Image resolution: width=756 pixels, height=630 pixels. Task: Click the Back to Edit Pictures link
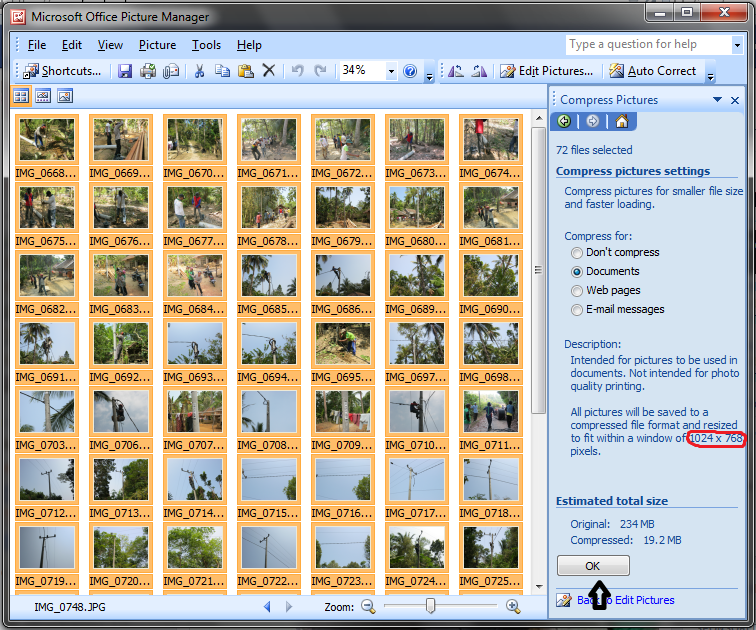(x=626, y=600)
